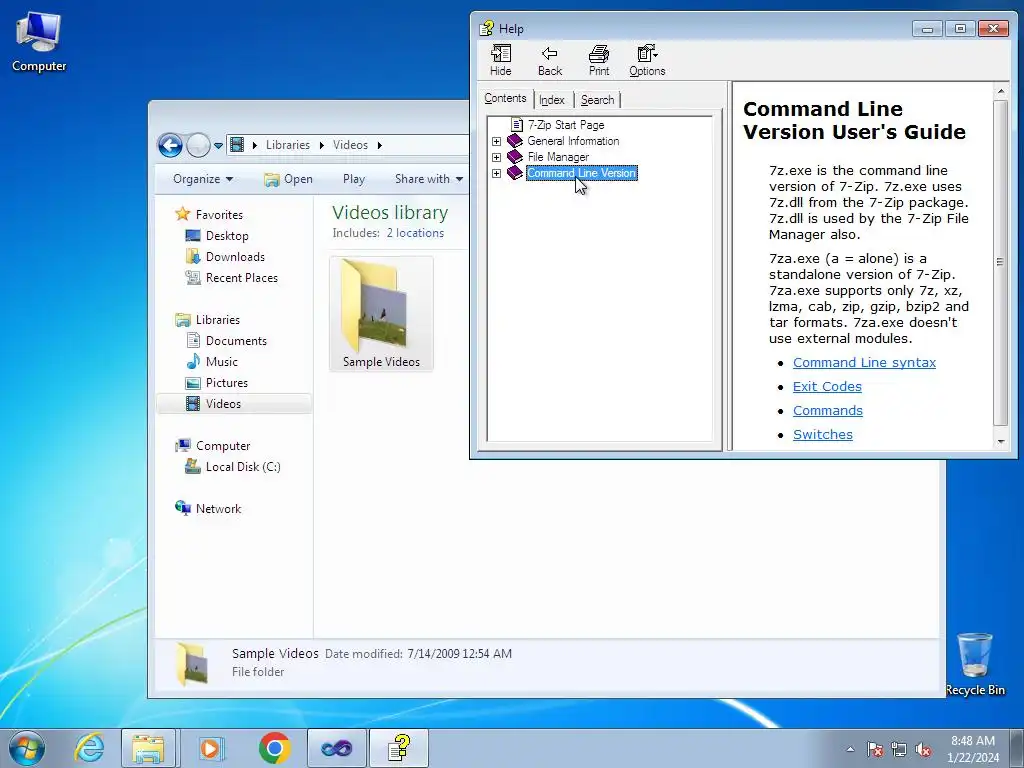The height and width of the screenshot is (768, 1024).
Task: Switch to the Search tab in Help
Action: [597, 100]
